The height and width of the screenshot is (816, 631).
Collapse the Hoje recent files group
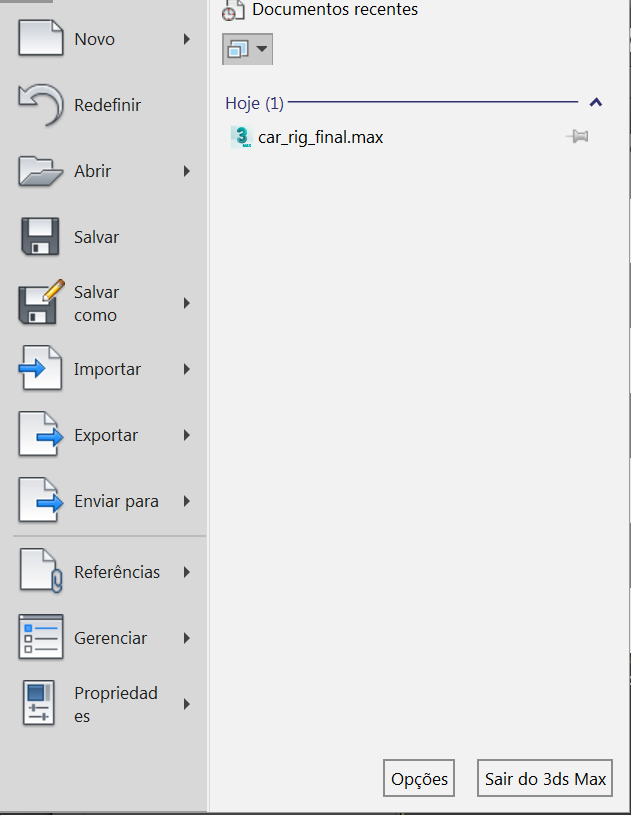tap(596, 103)
